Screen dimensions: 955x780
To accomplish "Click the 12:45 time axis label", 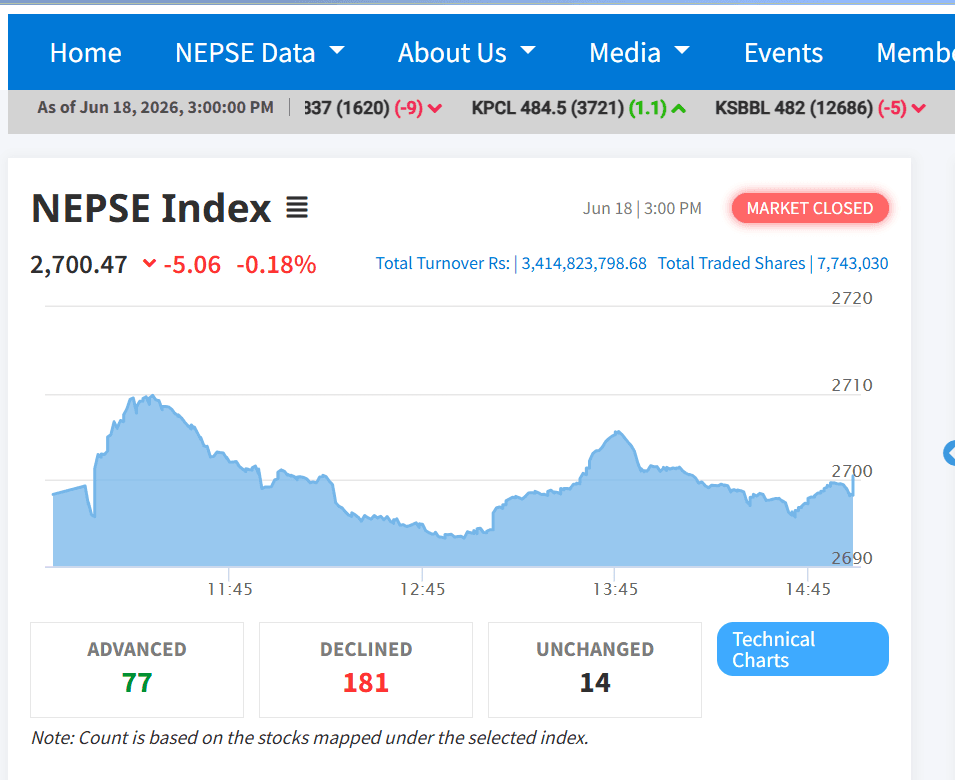I will 423,589.
